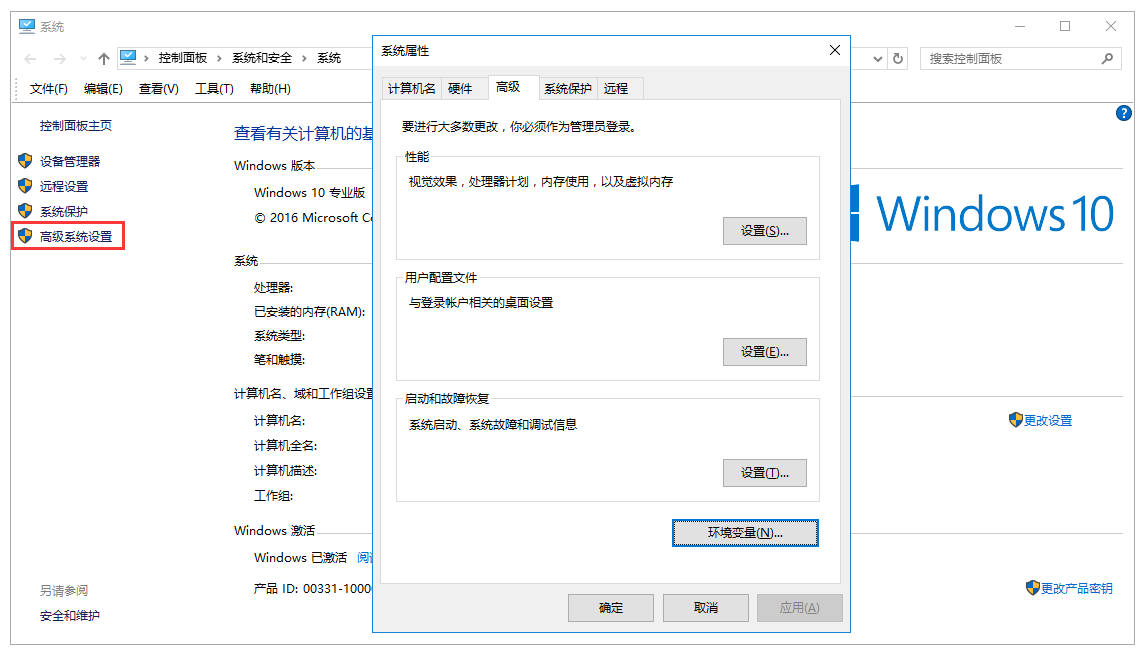Viewport: 1146px width, 657px height.
Task: Open the 帮助(H) menu
Action: [270, 88]
